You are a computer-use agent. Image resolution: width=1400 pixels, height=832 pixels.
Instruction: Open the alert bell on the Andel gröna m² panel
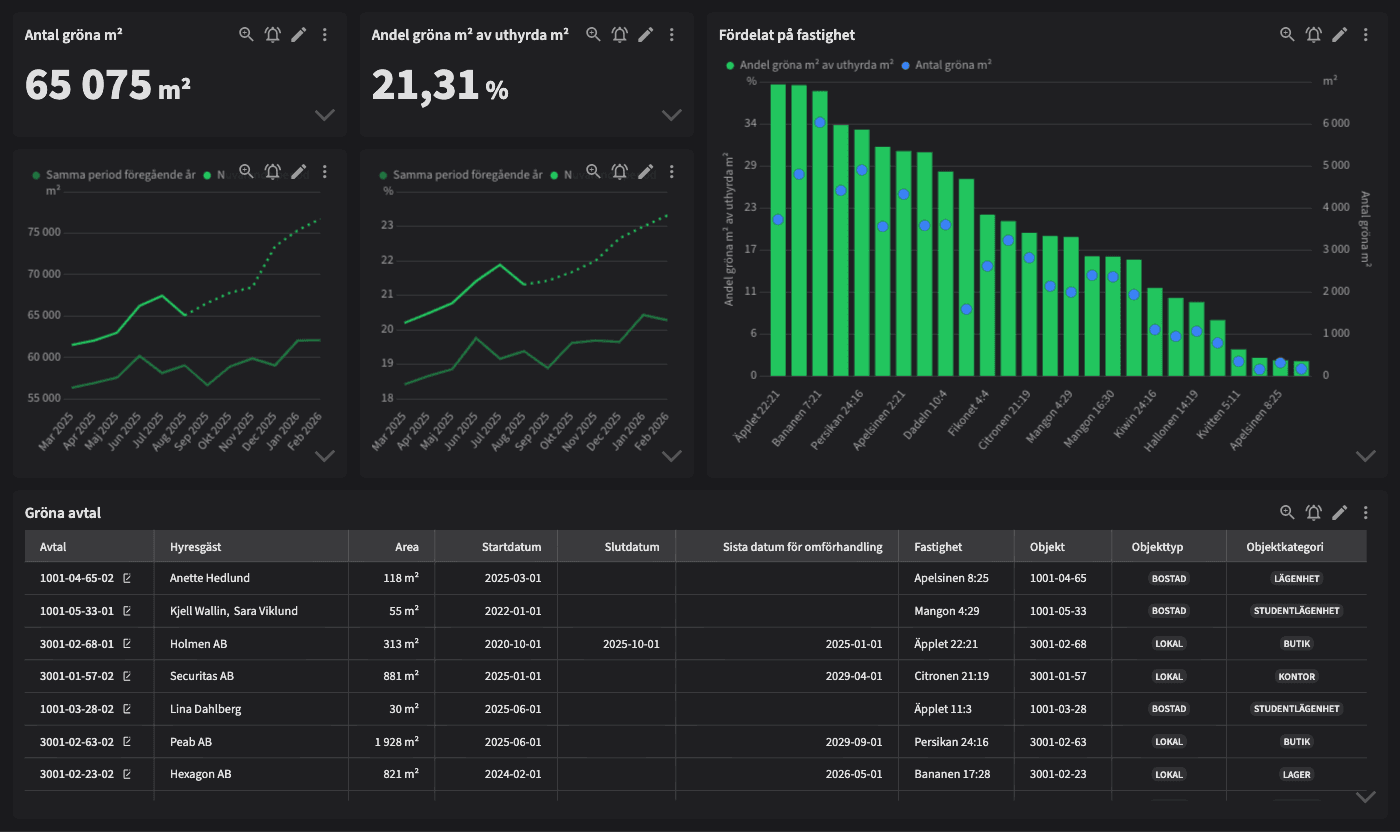pyautogui.click(x=619, y=33)
